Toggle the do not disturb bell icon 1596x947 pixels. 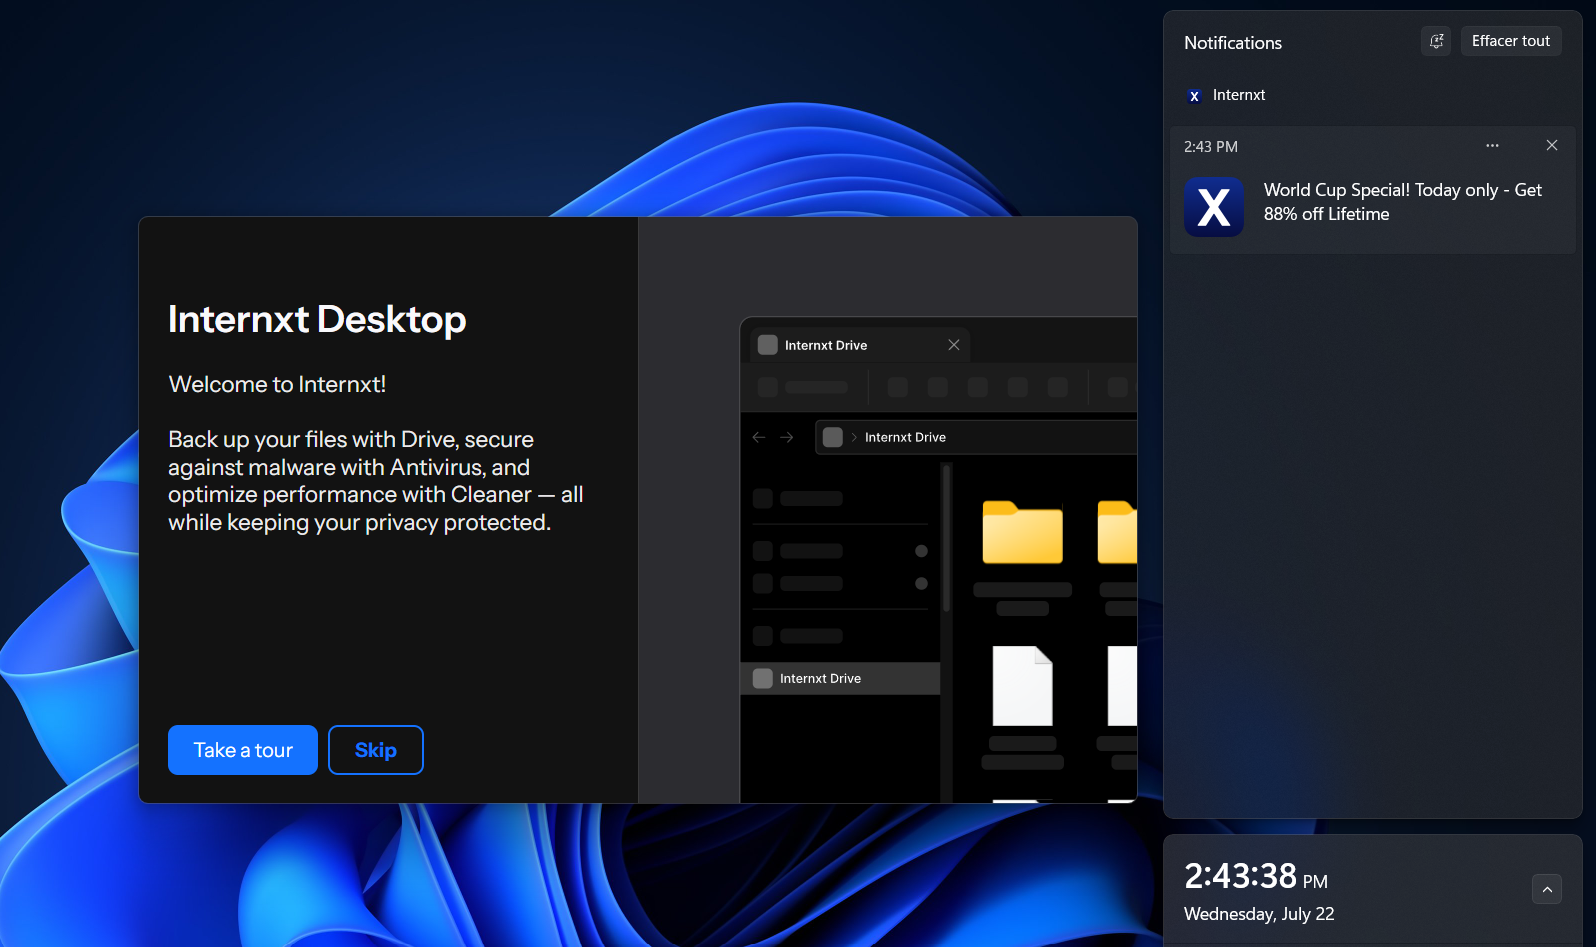pos(1436,41)
